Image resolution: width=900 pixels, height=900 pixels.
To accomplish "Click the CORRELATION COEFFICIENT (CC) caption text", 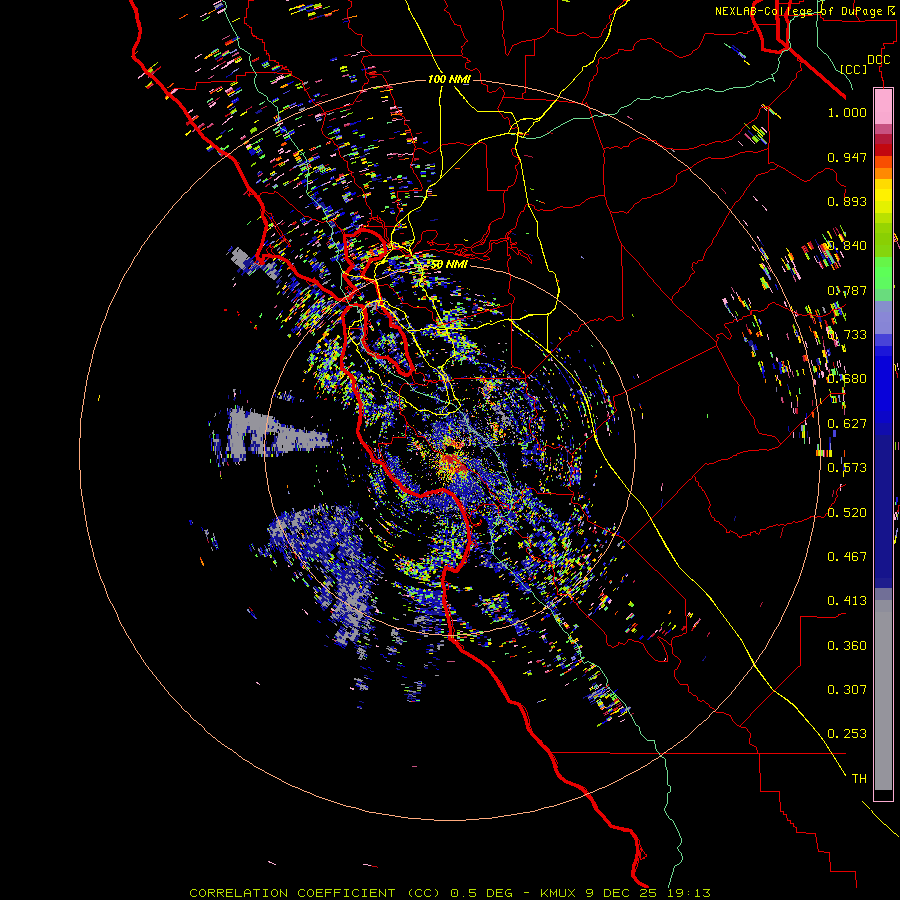I will [315, 893].
